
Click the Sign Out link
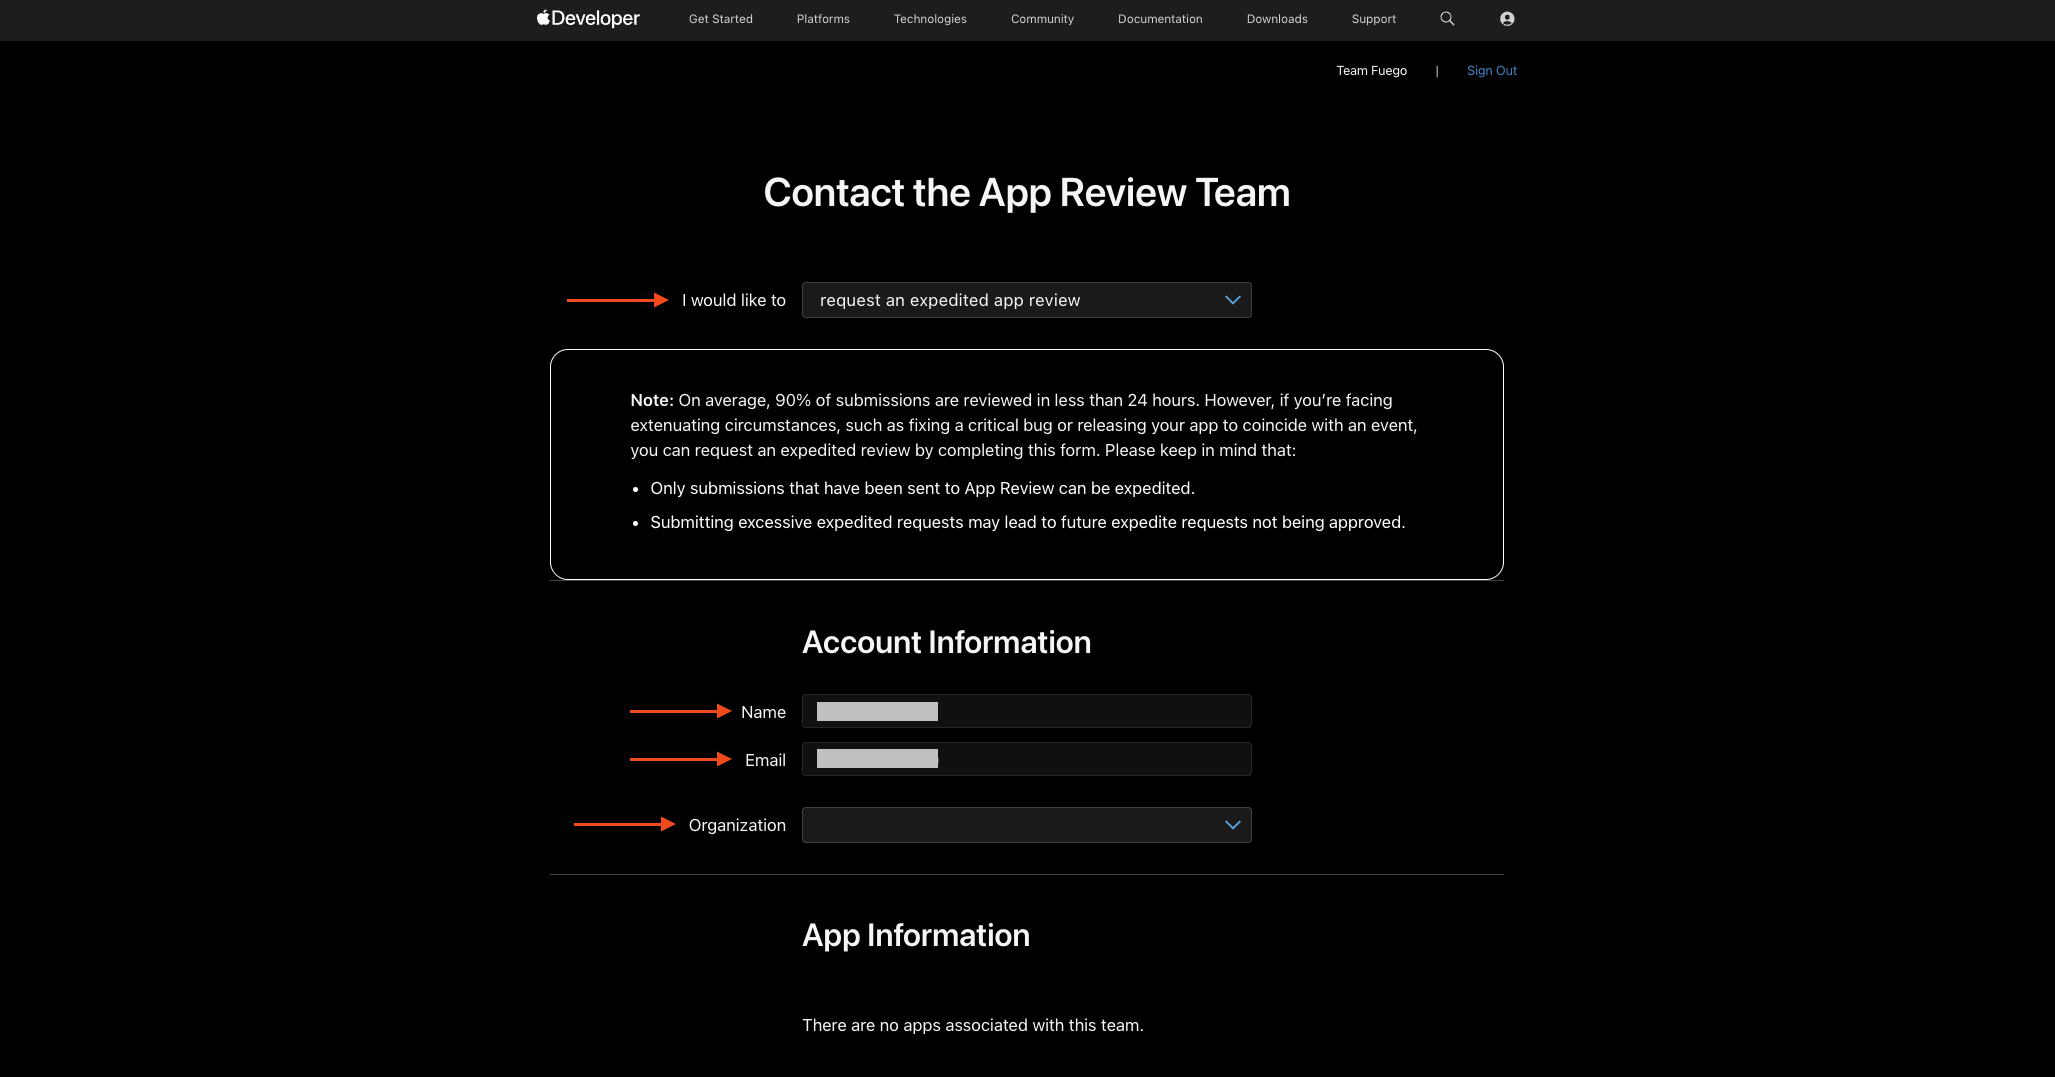point(1492,70)
